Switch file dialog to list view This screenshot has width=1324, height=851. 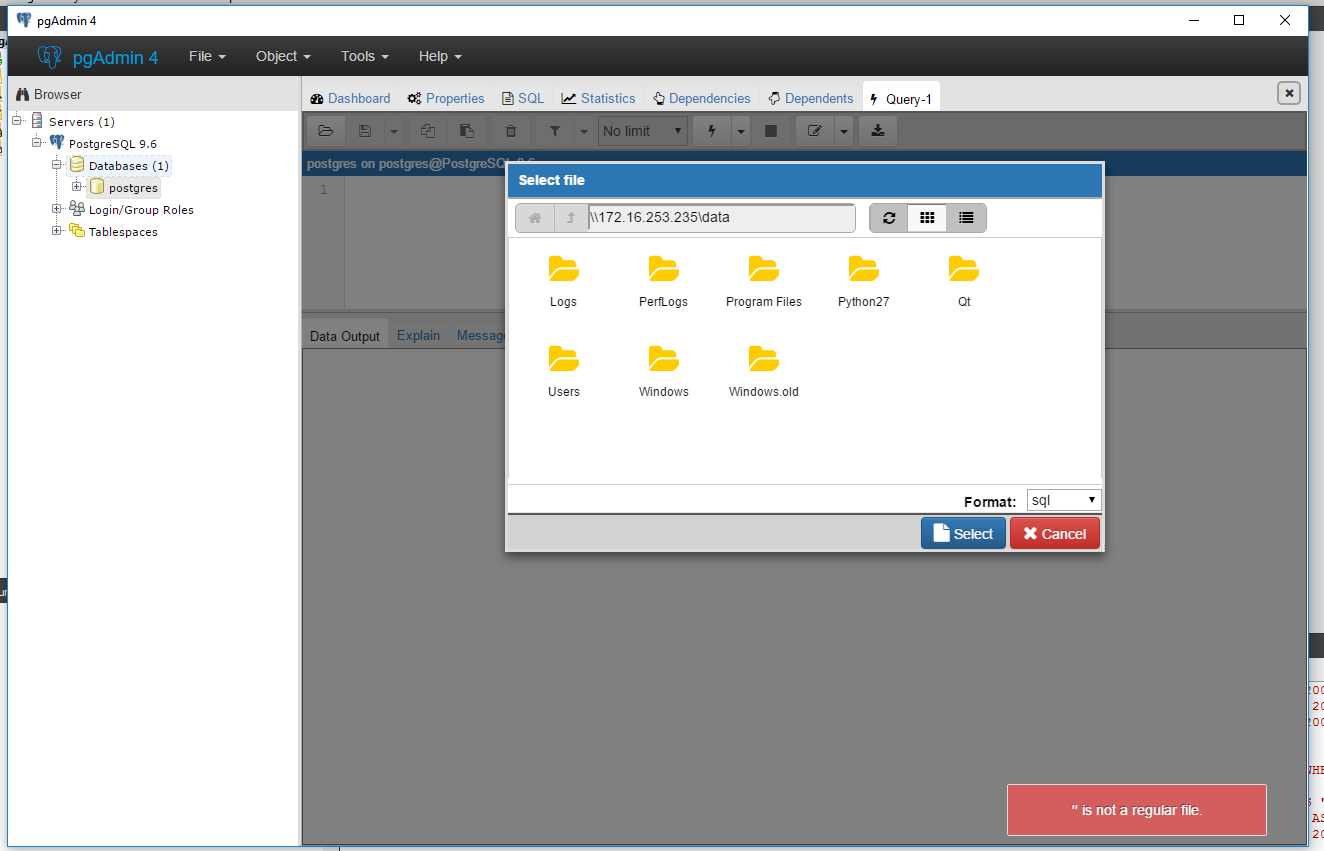pyautogui.click(x=966, y=218)
